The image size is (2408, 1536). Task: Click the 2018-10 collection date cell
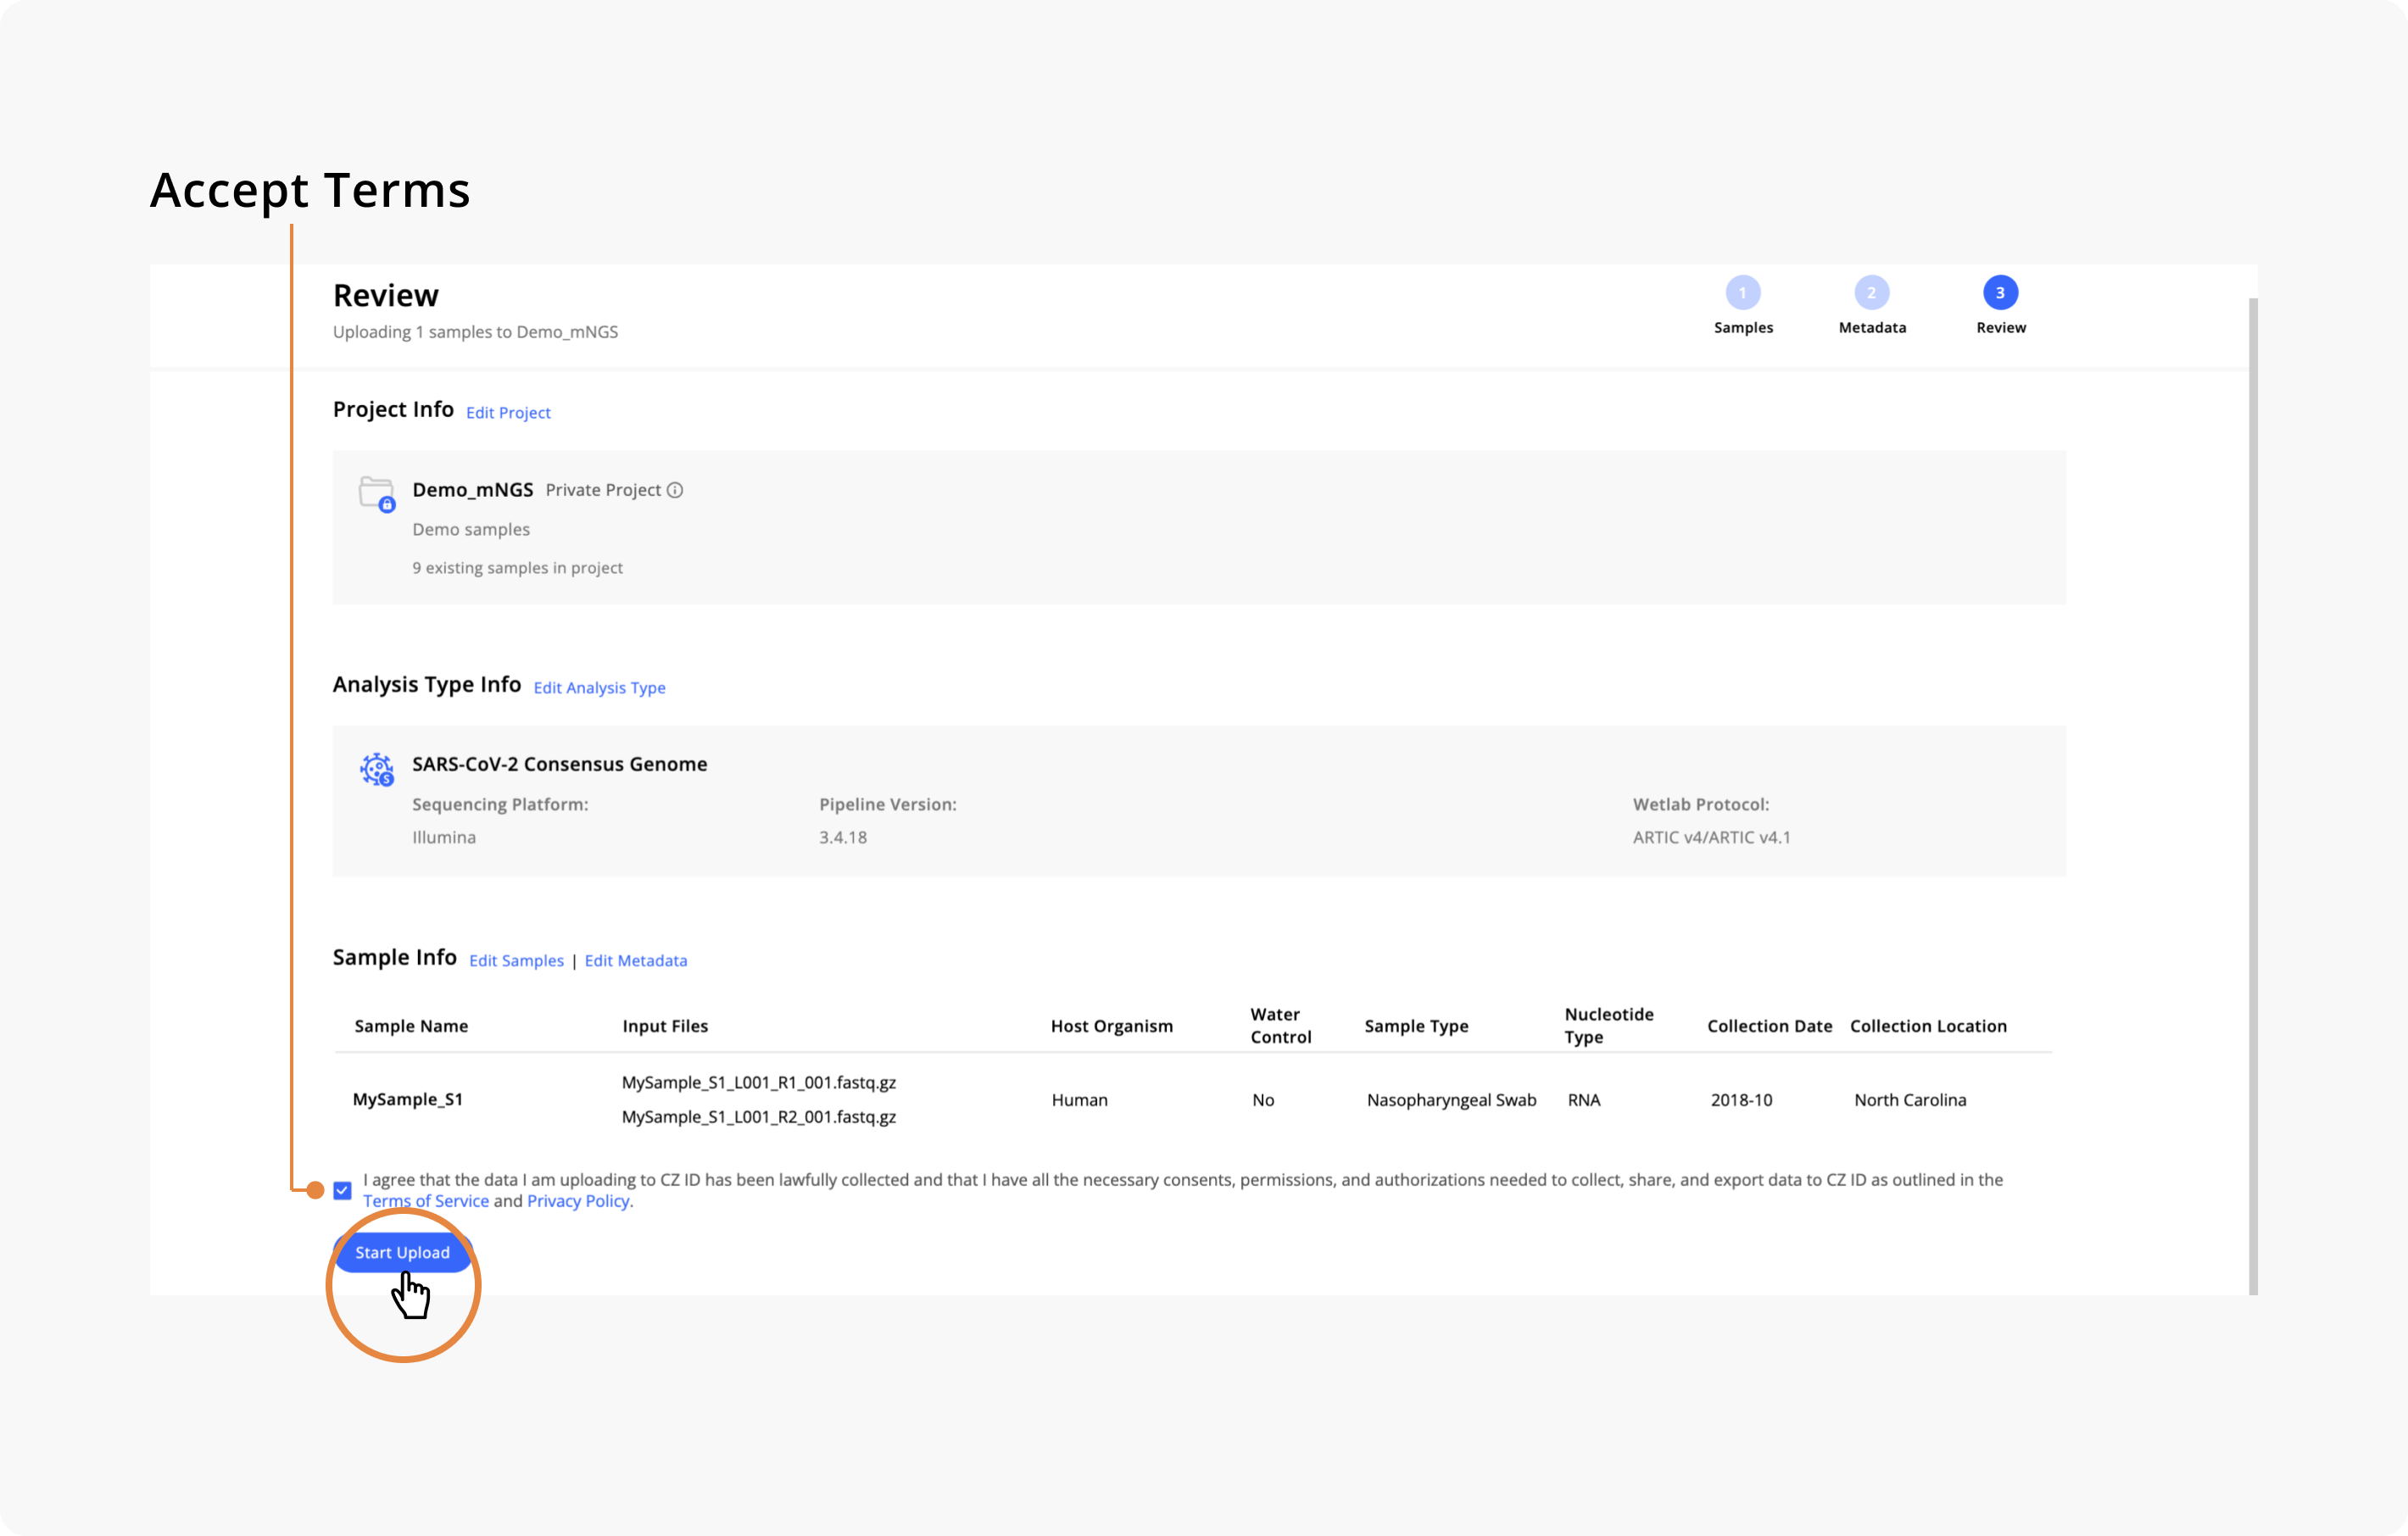pyautogui.click(x=1741, y=1100)
